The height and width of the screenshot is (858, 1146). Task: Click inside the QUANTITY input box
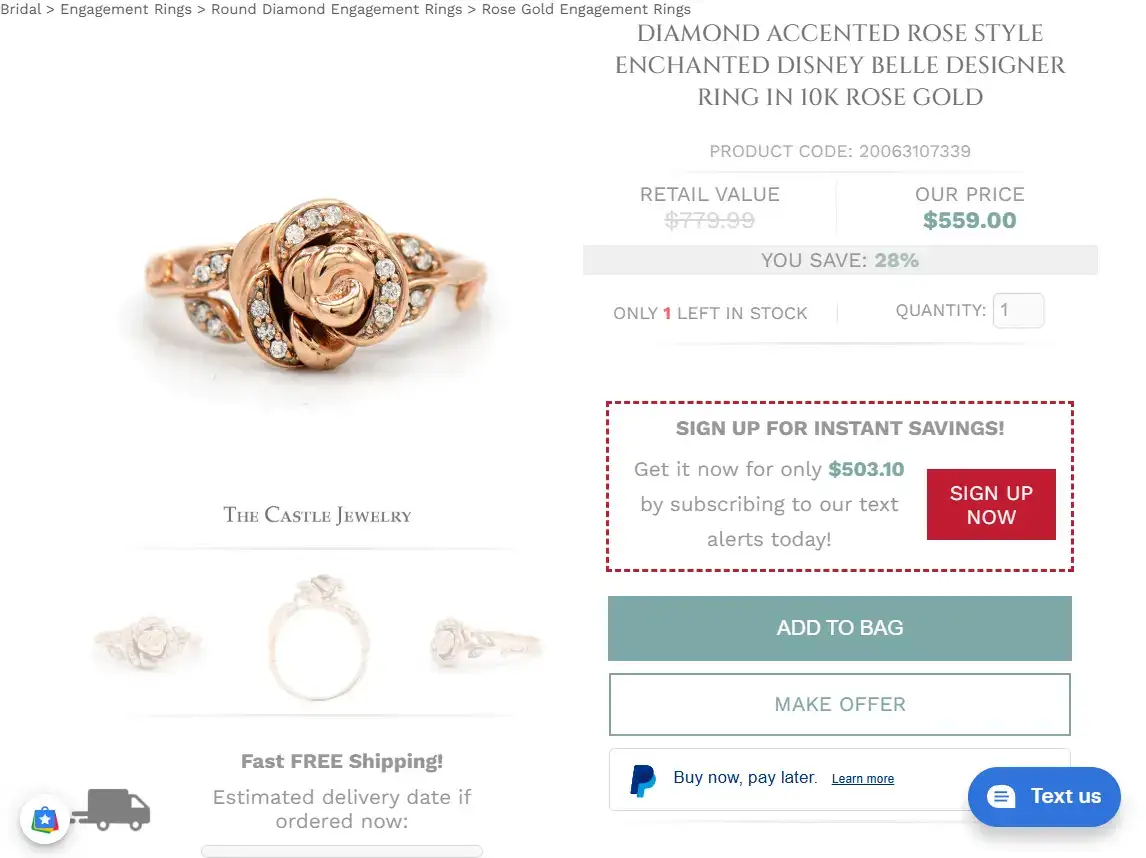1018,311
